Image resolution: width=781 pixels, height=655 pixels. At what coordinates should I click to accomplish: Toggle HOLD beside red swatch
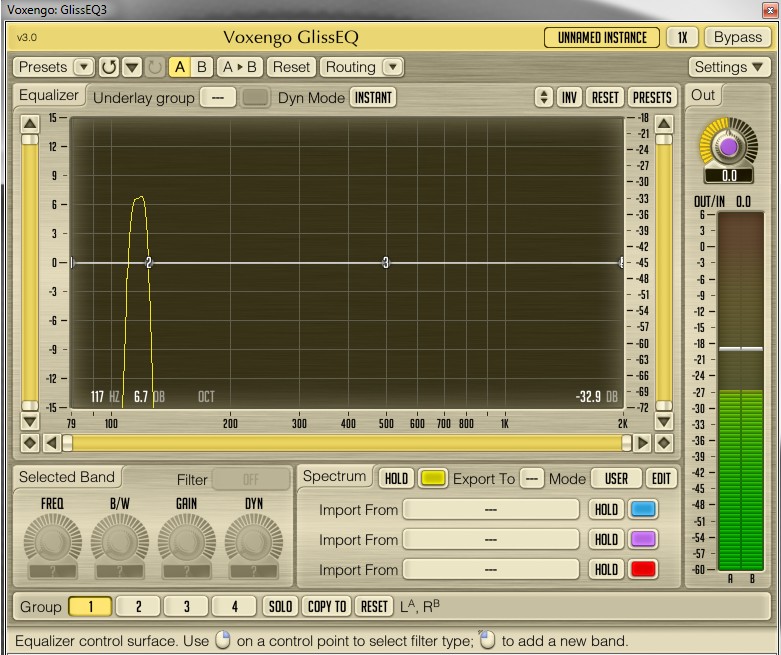606,569
